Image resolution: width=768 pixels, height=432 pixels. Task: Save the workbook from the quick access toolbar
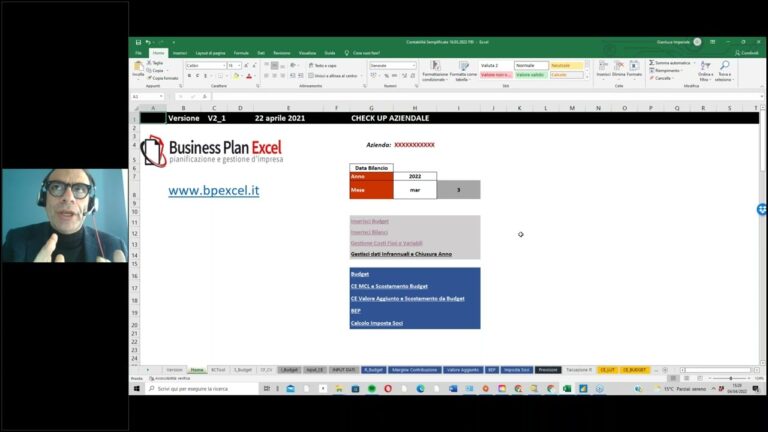point(138,43)
